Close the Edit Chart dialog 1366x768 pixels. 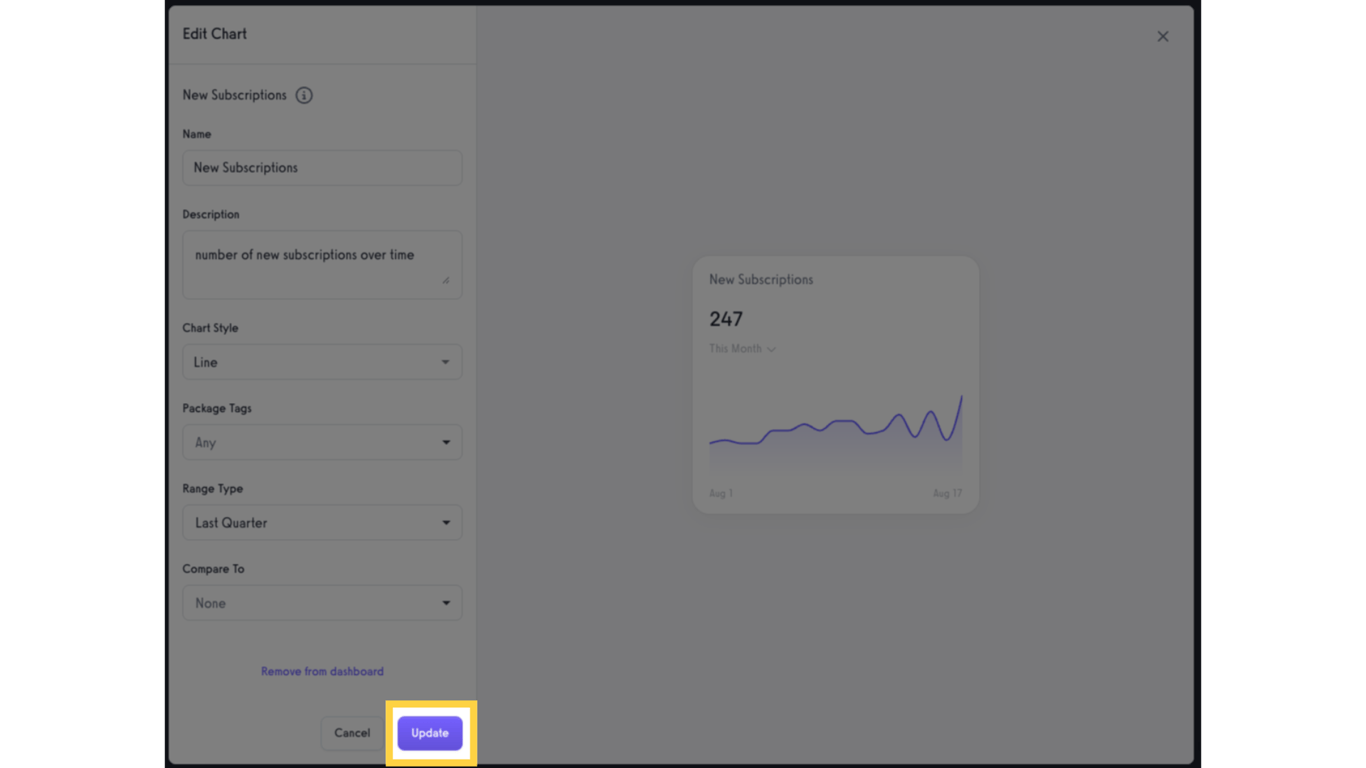(1162, 36)
